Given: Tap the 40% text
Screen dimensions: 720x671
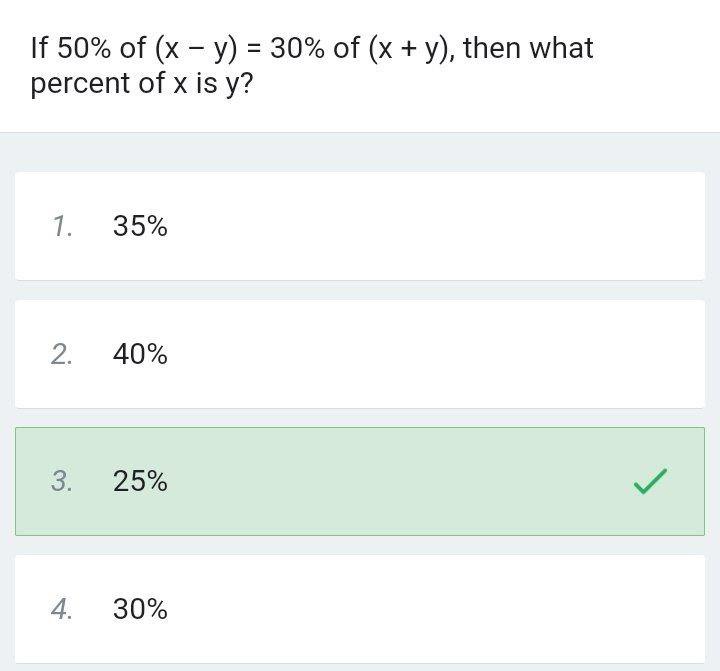Looking at the screenshot, I should (140, 354).
